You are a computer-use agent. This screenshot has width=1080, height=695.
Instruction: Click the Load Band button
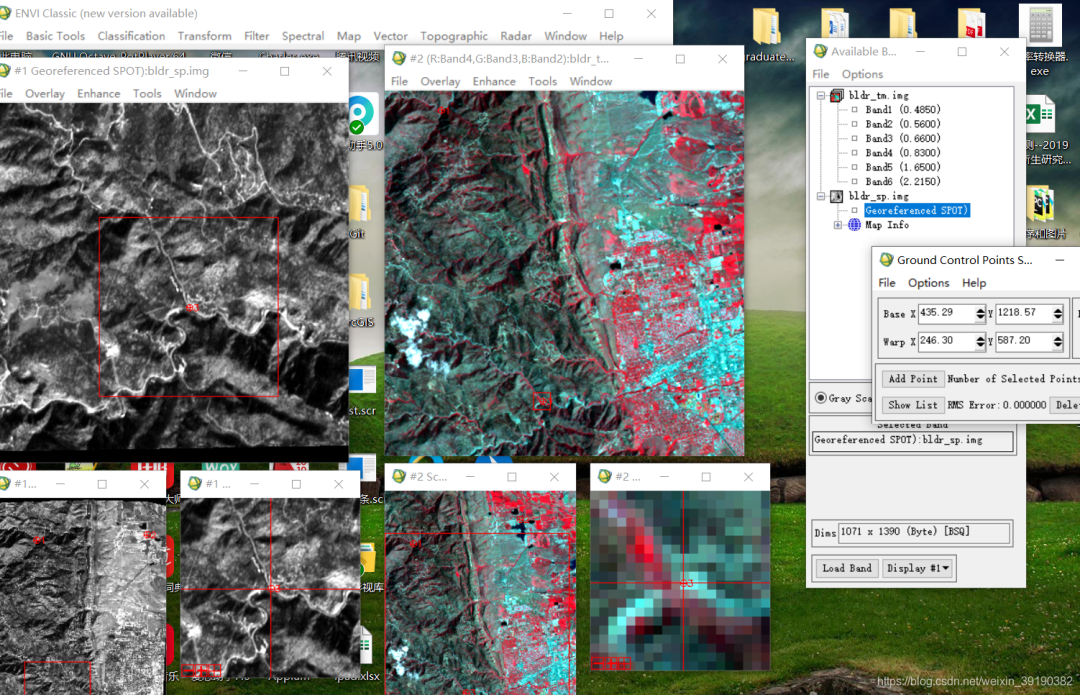click(847, 568)
